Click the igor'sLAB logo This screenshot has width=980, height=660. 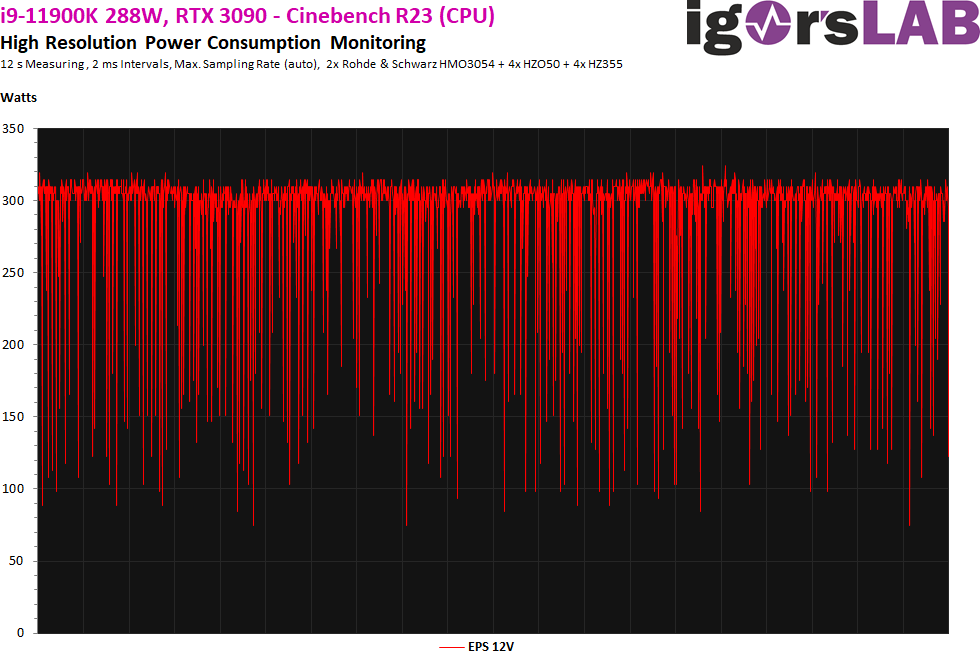(832, 27)
